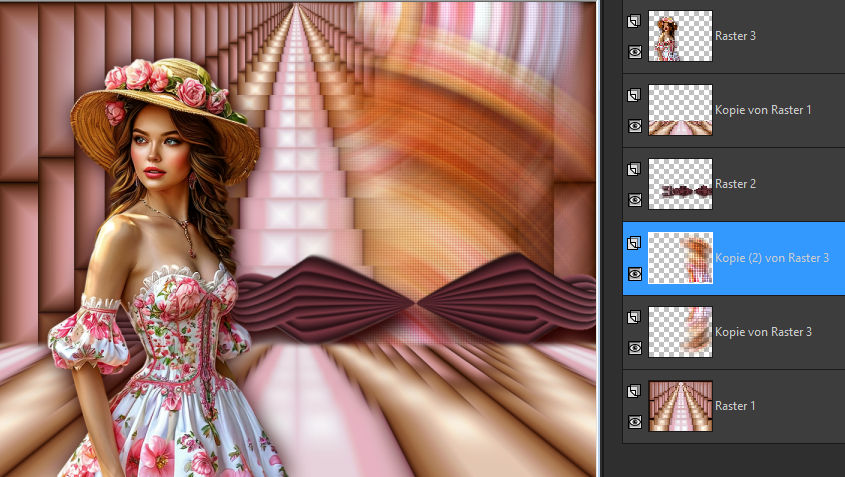Hide the Raster 3 layer using its eye

pyautogui.click(x=634, y=52)
